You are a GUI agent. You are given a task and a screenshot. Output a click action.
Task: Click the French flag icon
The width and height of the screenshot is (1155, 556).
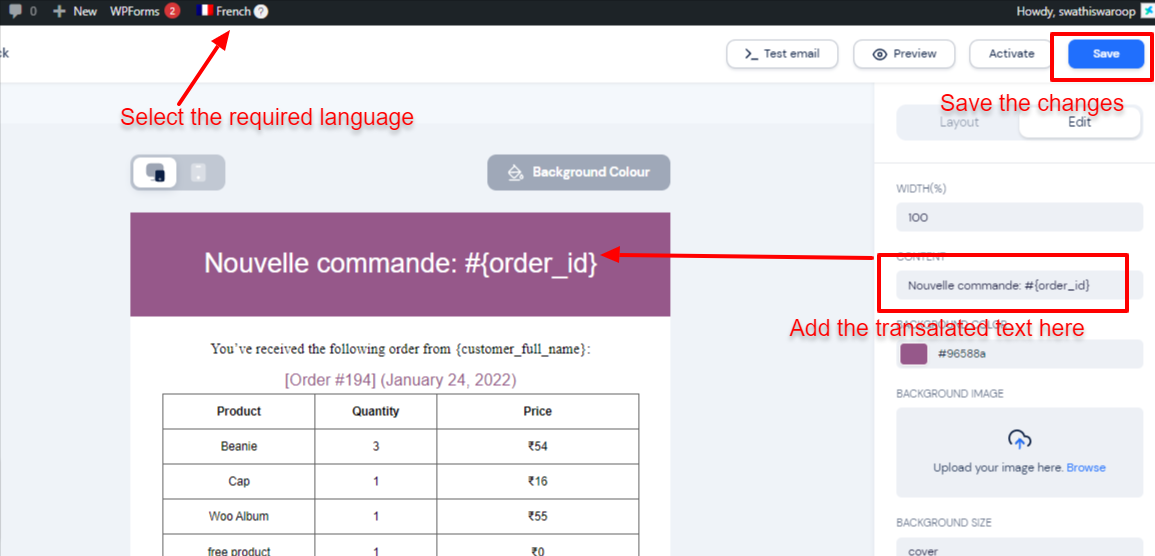click(x=206, y=12)
